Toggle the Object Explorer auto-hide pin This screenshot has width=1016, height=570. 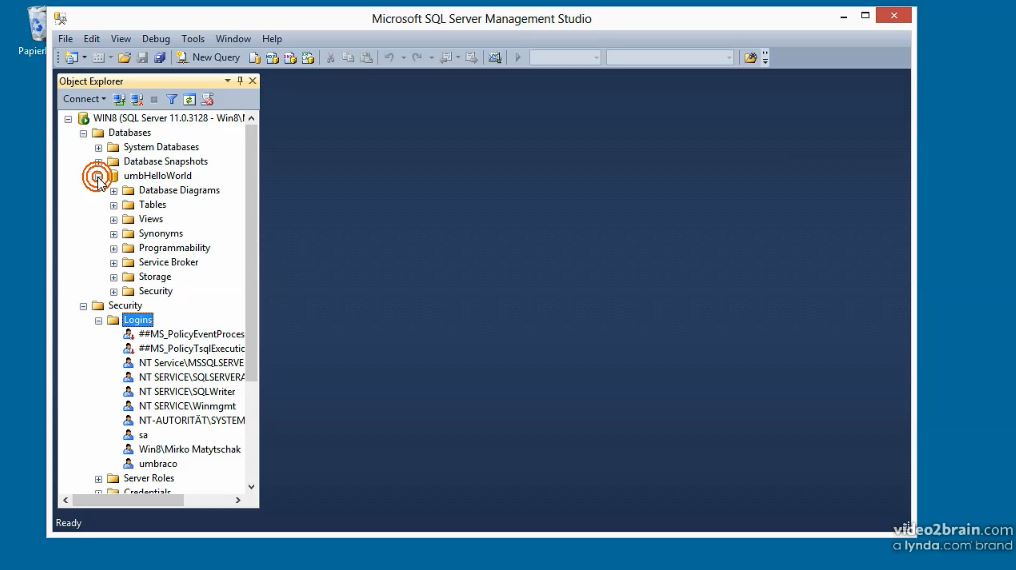click(x=240, y=81)
